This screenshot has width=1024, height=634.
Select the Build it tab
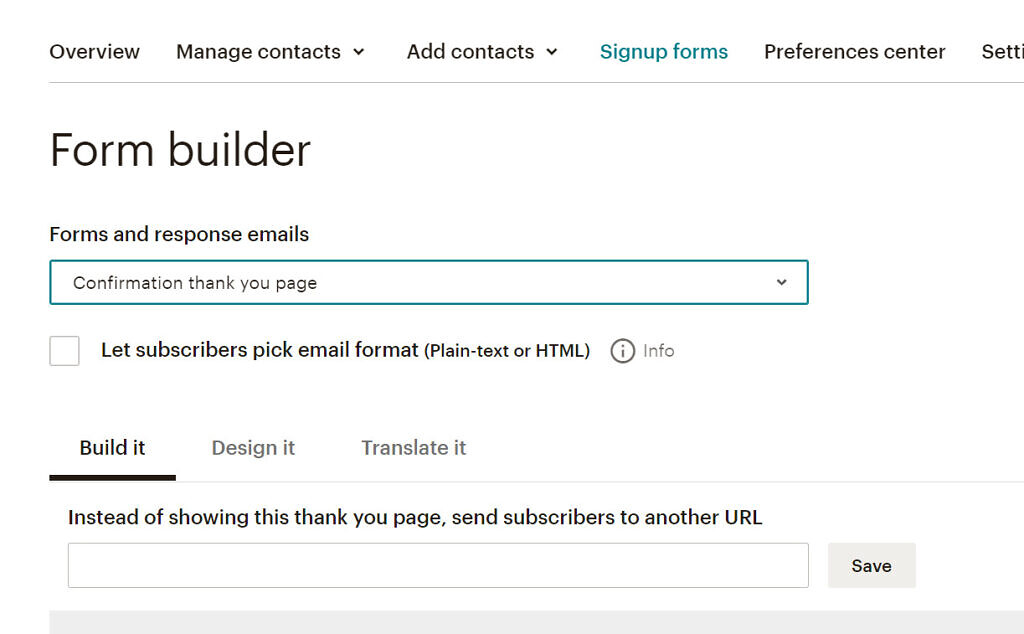(x=112, y=447)
